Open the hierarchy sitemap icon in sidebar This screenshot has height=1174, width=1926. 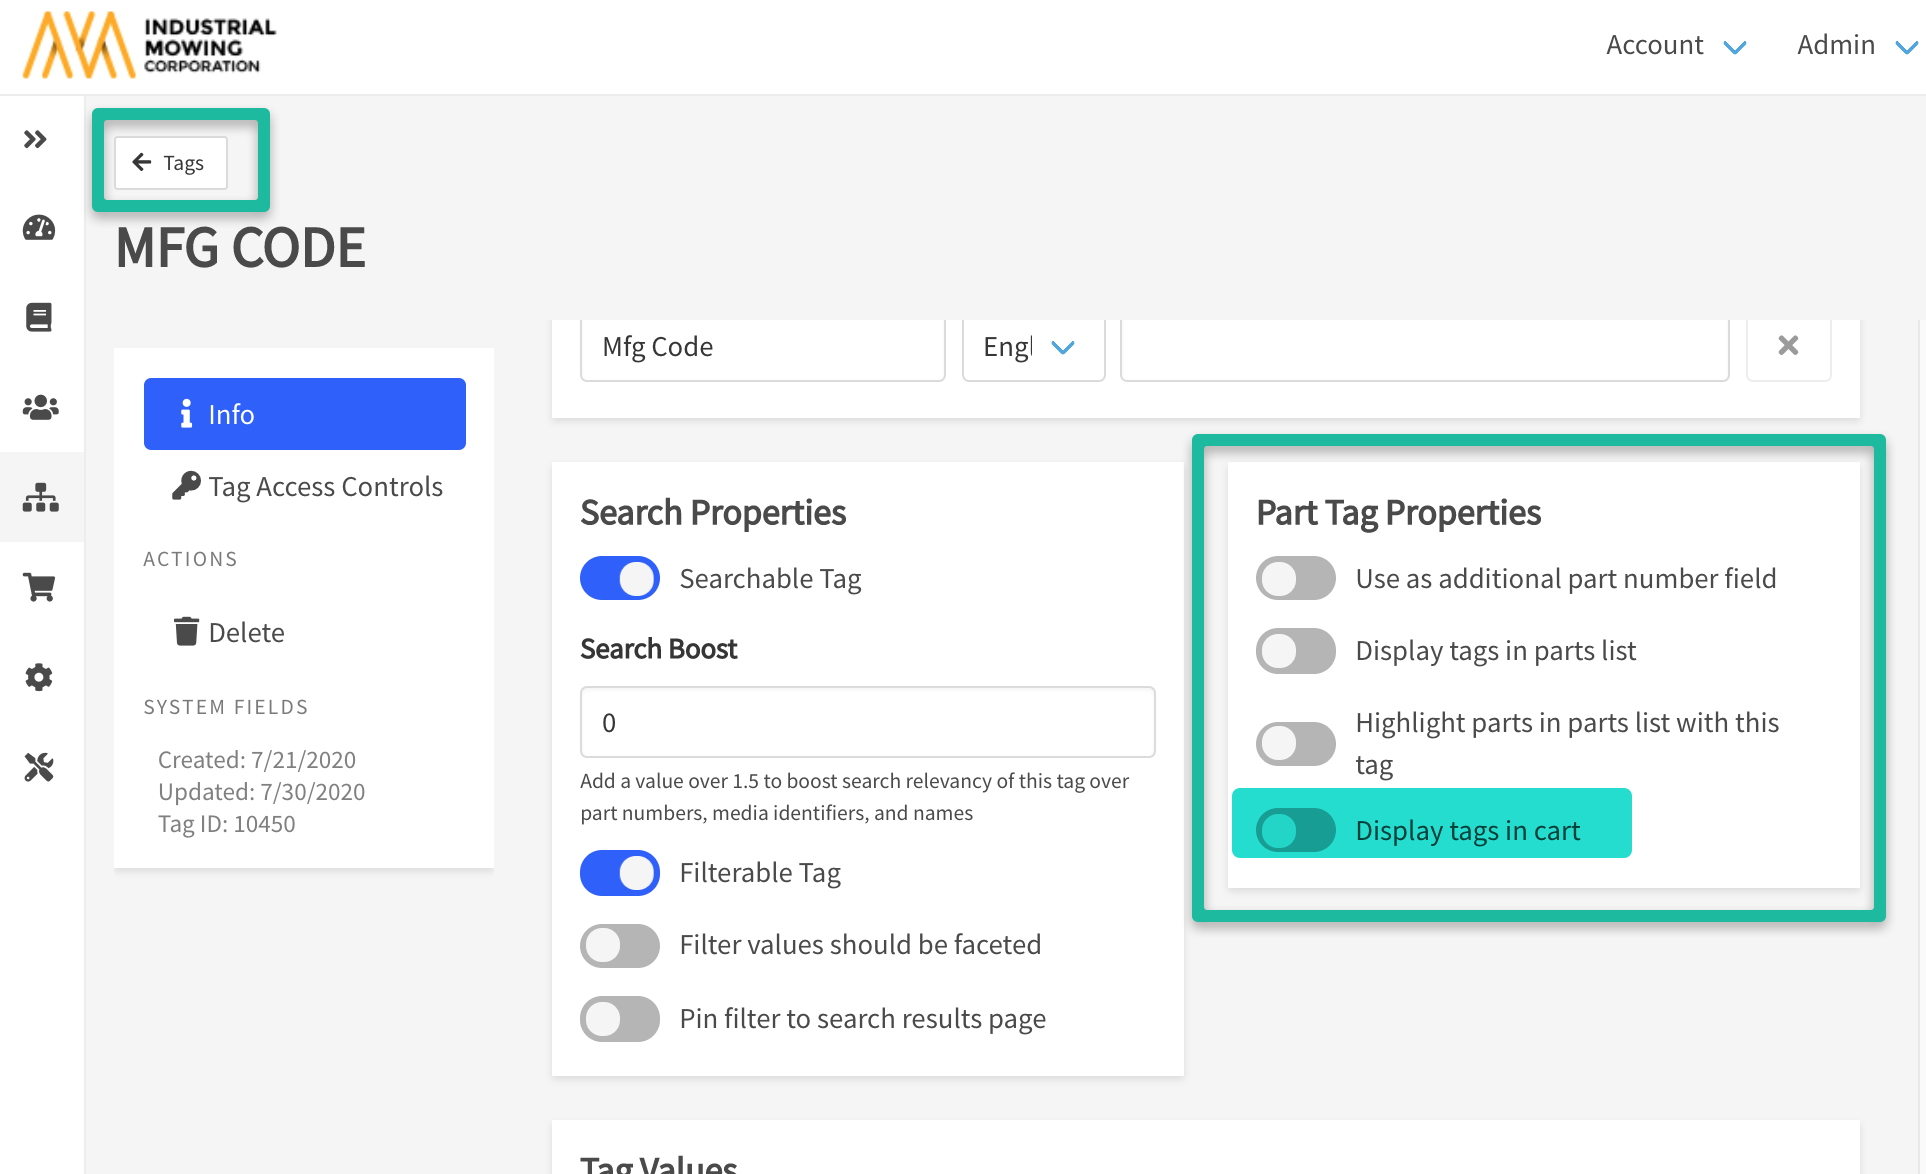pyautogui.click(x=40, y=497)
